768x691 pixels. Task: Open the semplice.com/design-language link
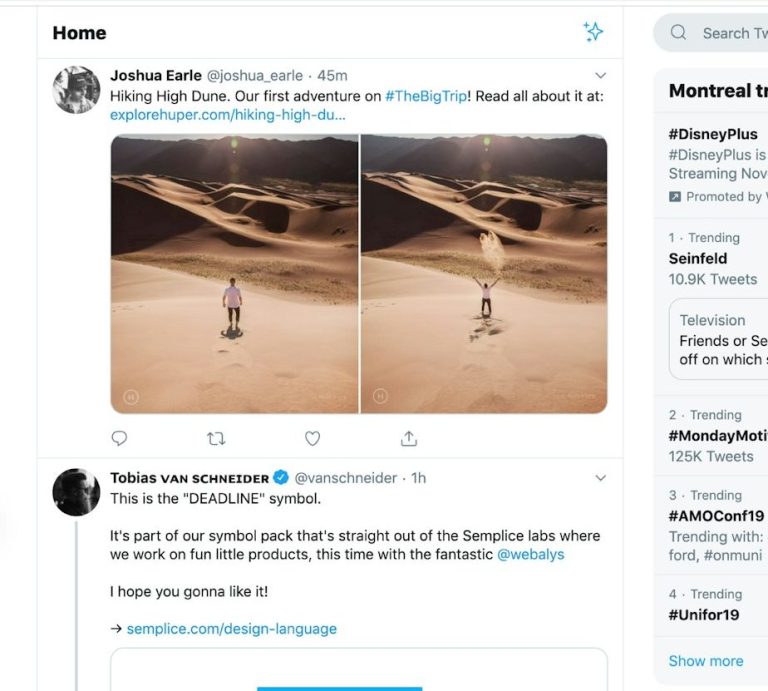pyautogui.click(x=232, y=629)
